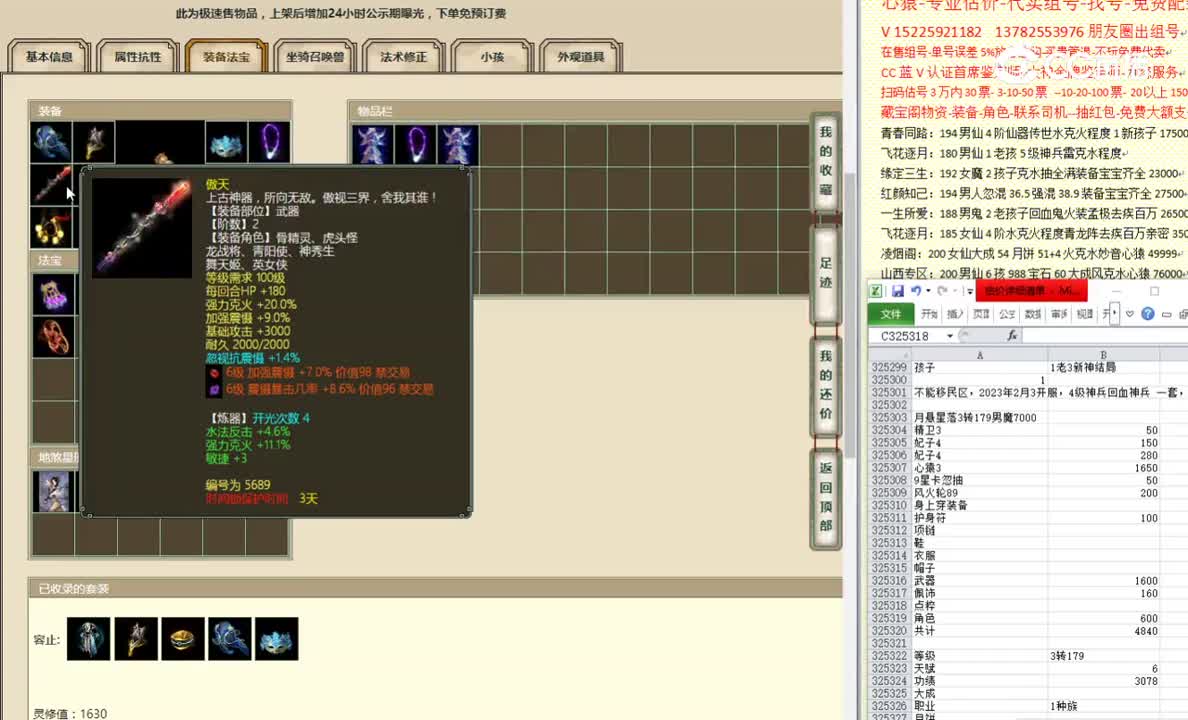Open the Excel 公式 ribbon tab
1188x720 pixels.
[x=1007, y=314]
